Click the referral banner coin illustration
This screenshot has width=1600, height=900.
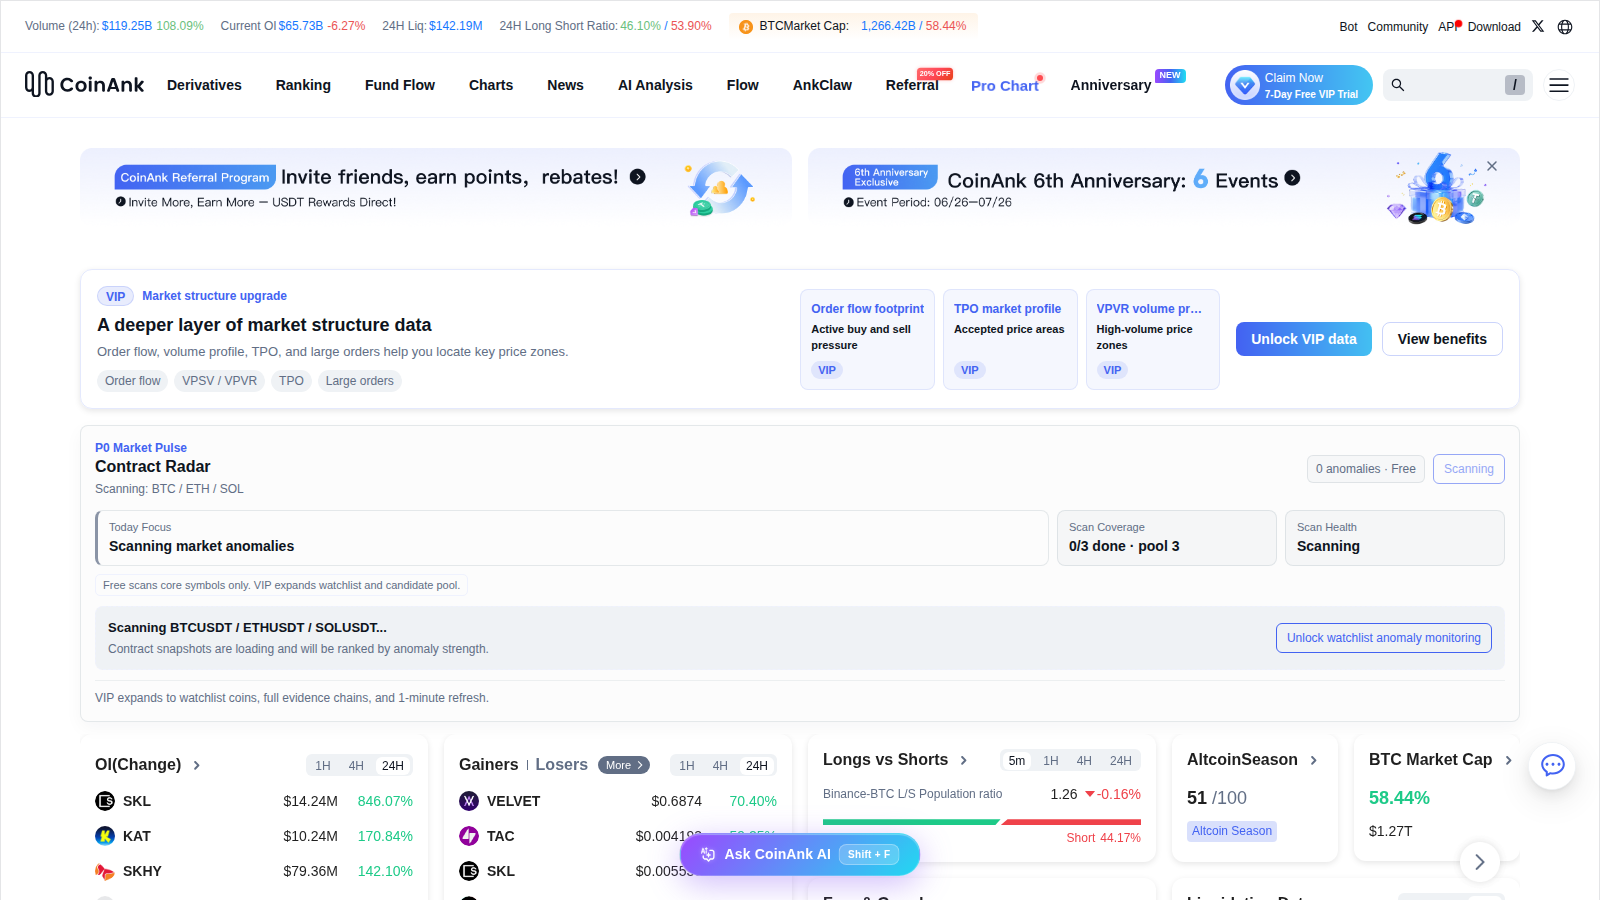point(719,188)
